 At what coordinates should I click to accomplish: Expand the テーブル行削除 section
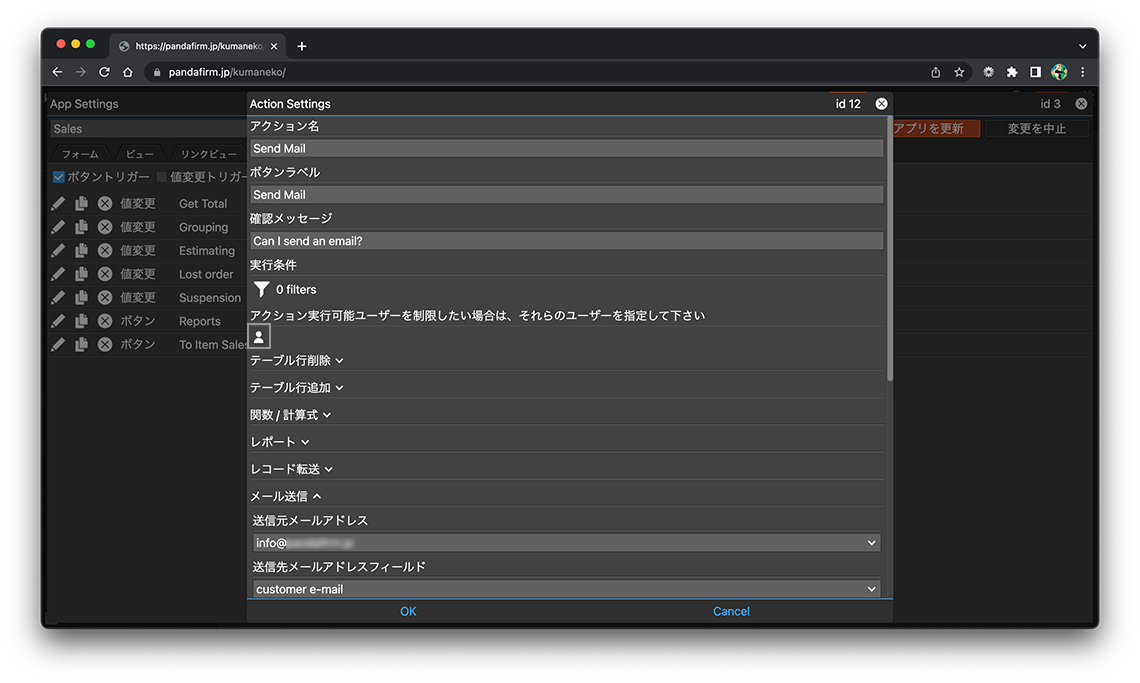296,360
